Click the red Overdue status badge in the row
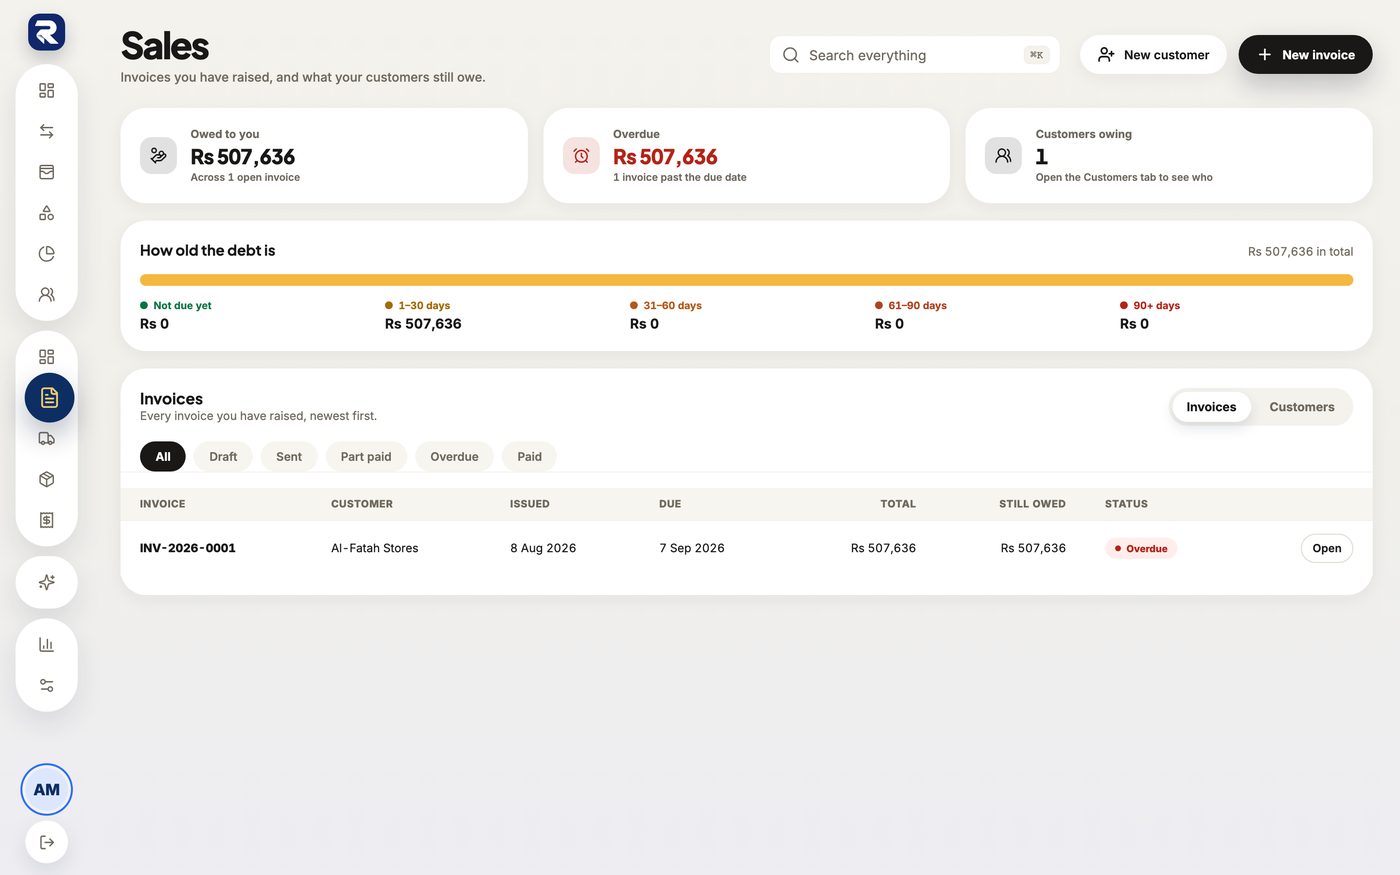Screen dimensions: 1400x875 (x=1141, y=548)
